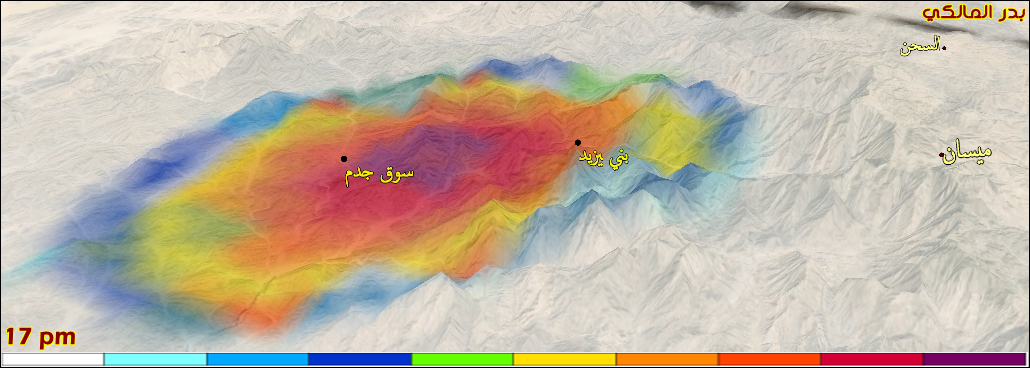
Task: Click the green legend color swatch
Action: pyautogui.click(x=462, y=359)
